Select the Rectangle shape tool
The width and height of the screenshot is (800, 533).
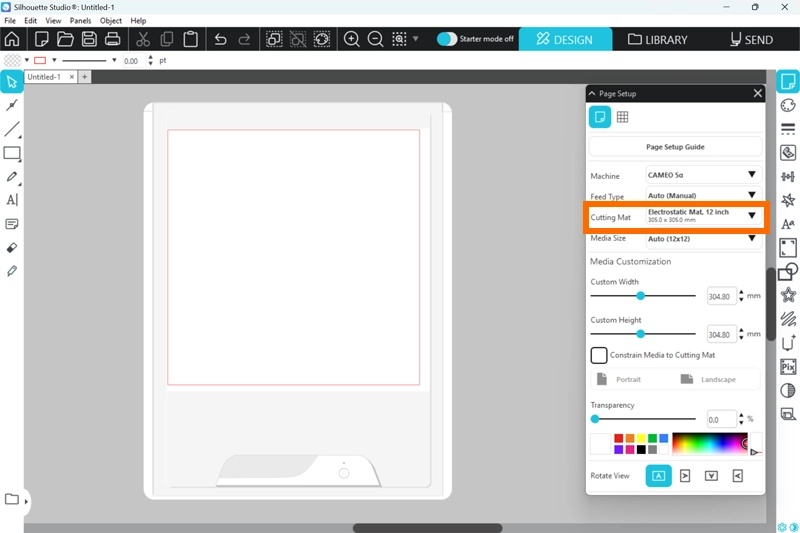click(x=12, y=153)
